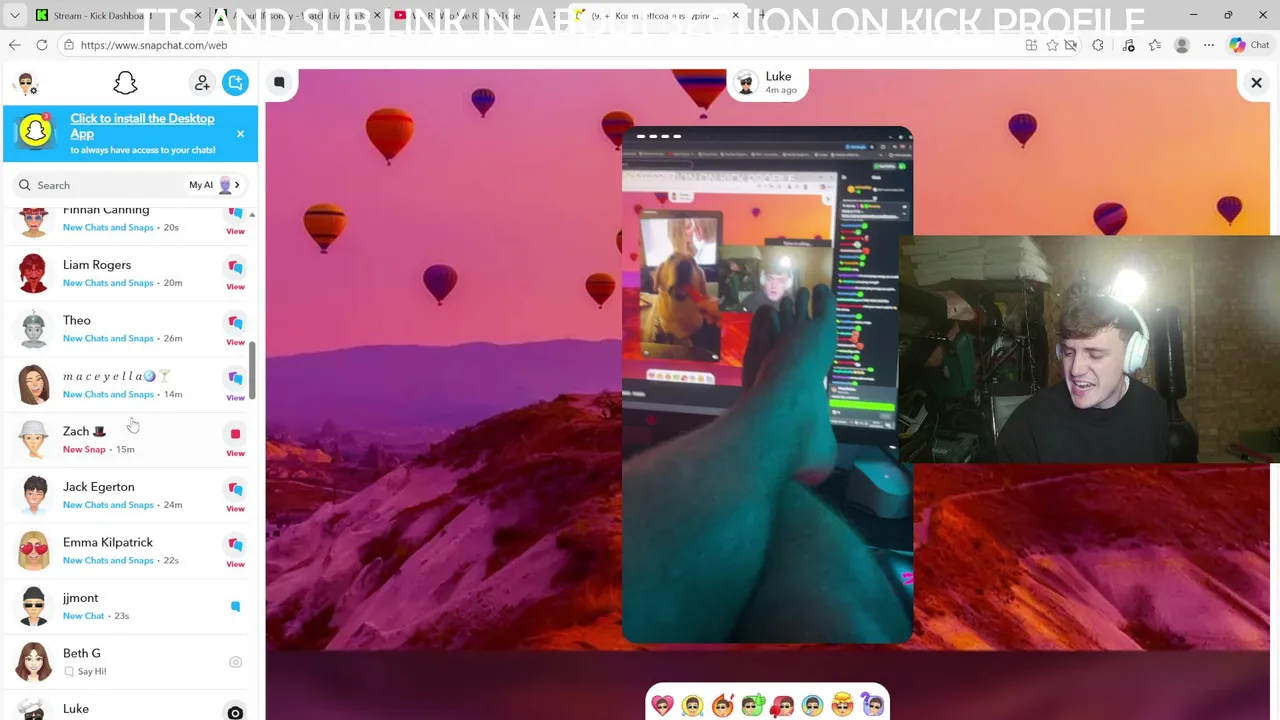React with the thumbs down bitmoji

click(x=782, y=706)
